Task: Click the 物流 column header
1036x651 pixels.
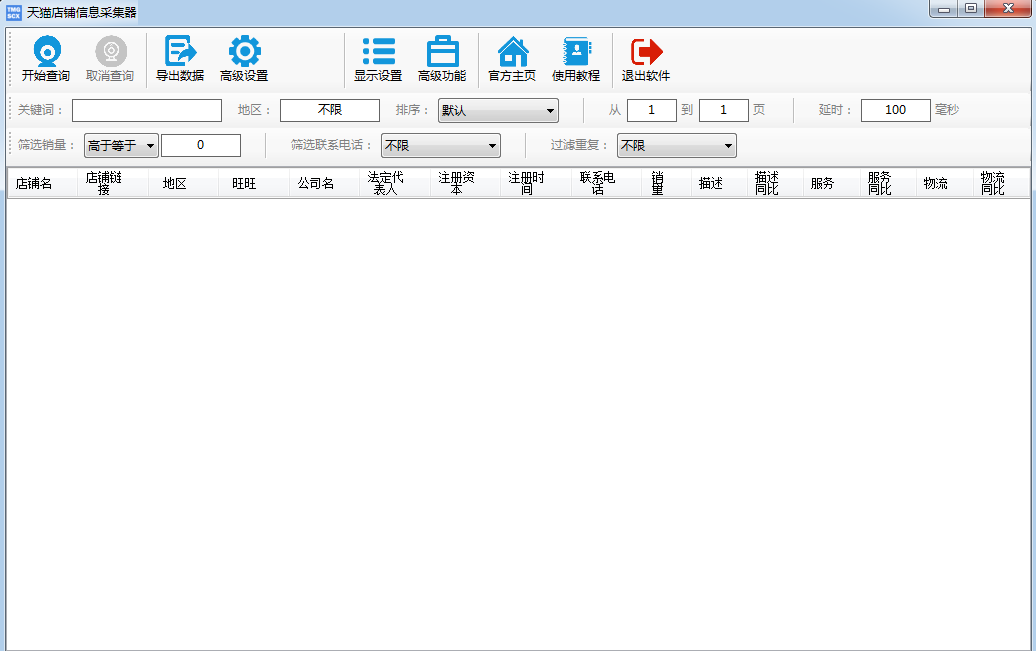Action: [x=944, y=183]
